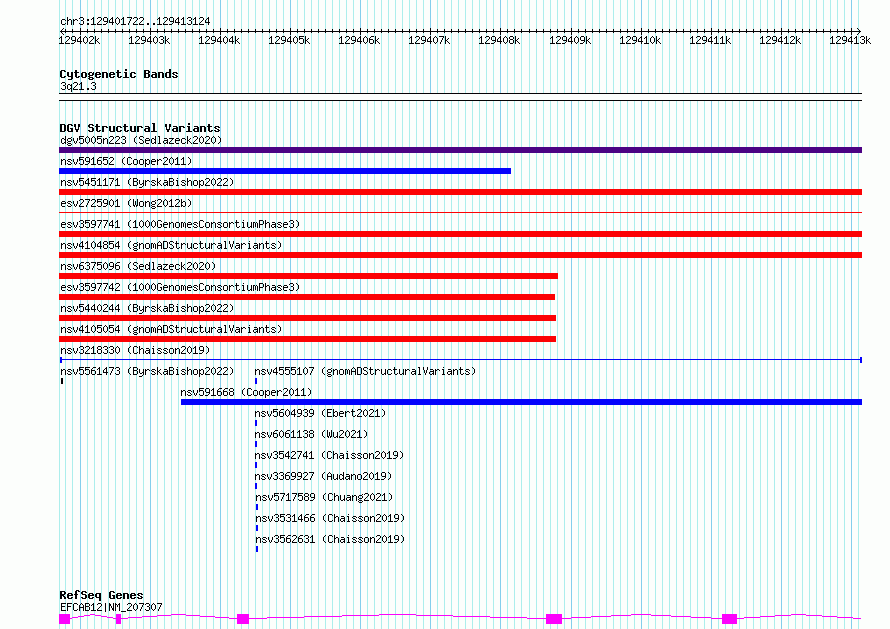Click the red nsv5440244 variant bar
This screenshot has height=629, width=890.
(x=308, y=318)
